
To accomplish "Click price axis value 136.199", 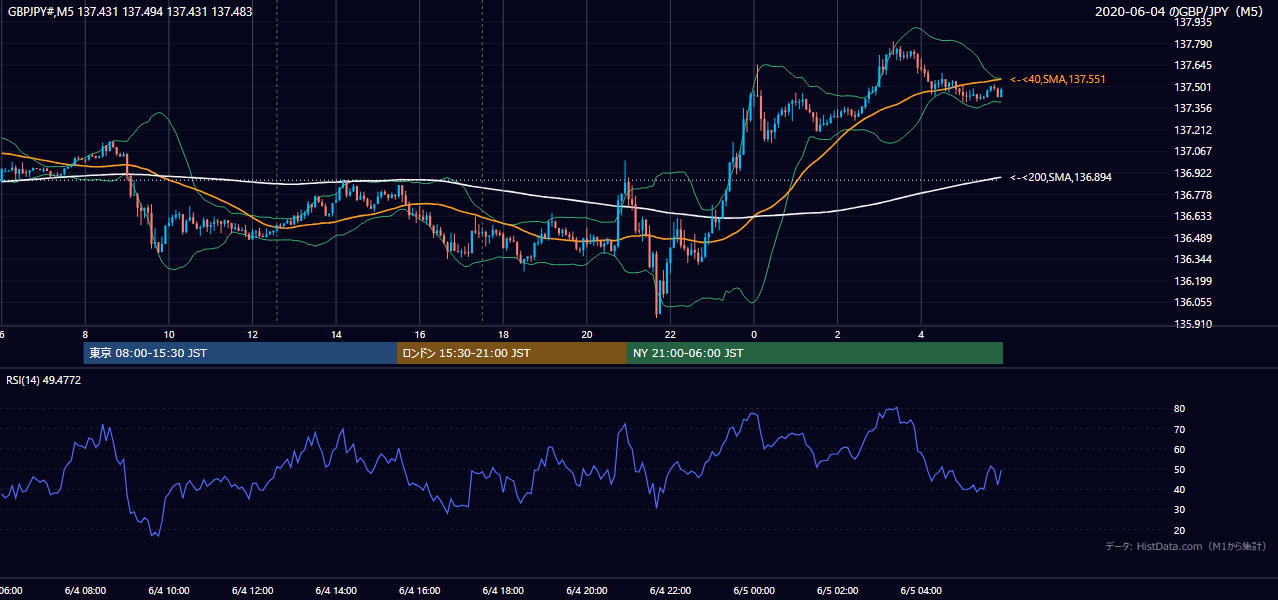I will point(1192,281).
